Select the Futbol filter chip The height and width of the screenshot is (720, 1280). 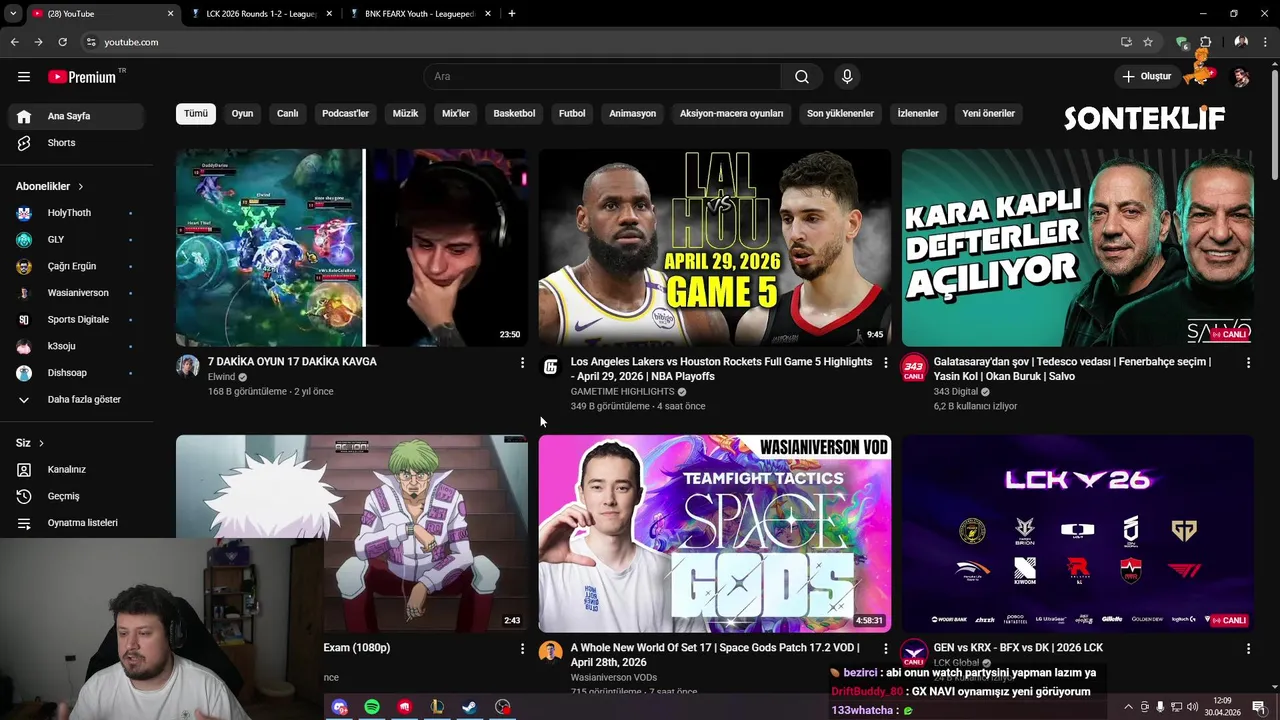coord(572,113)
